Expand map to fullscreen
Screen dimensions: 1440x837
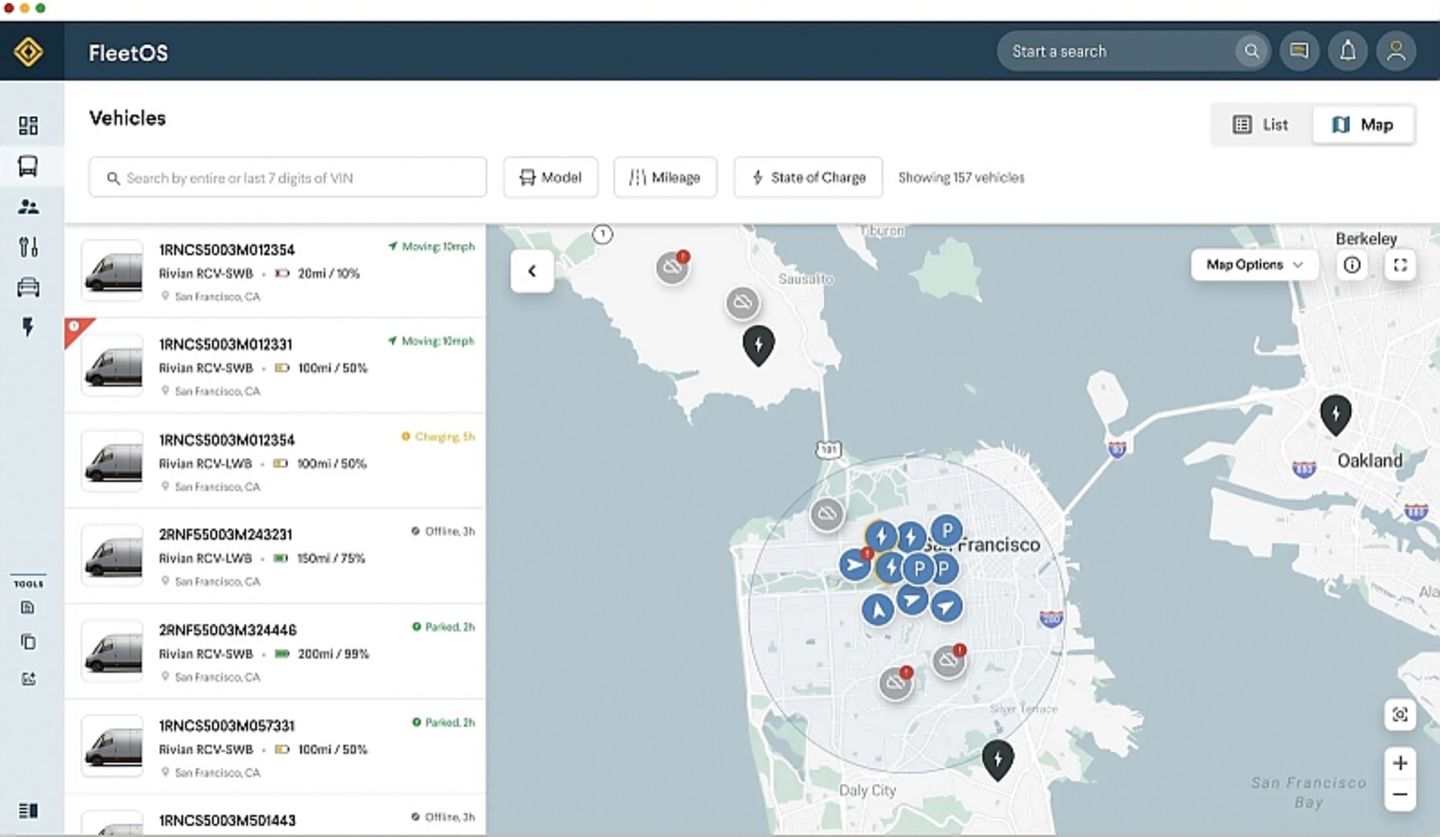pos(1400,265)
